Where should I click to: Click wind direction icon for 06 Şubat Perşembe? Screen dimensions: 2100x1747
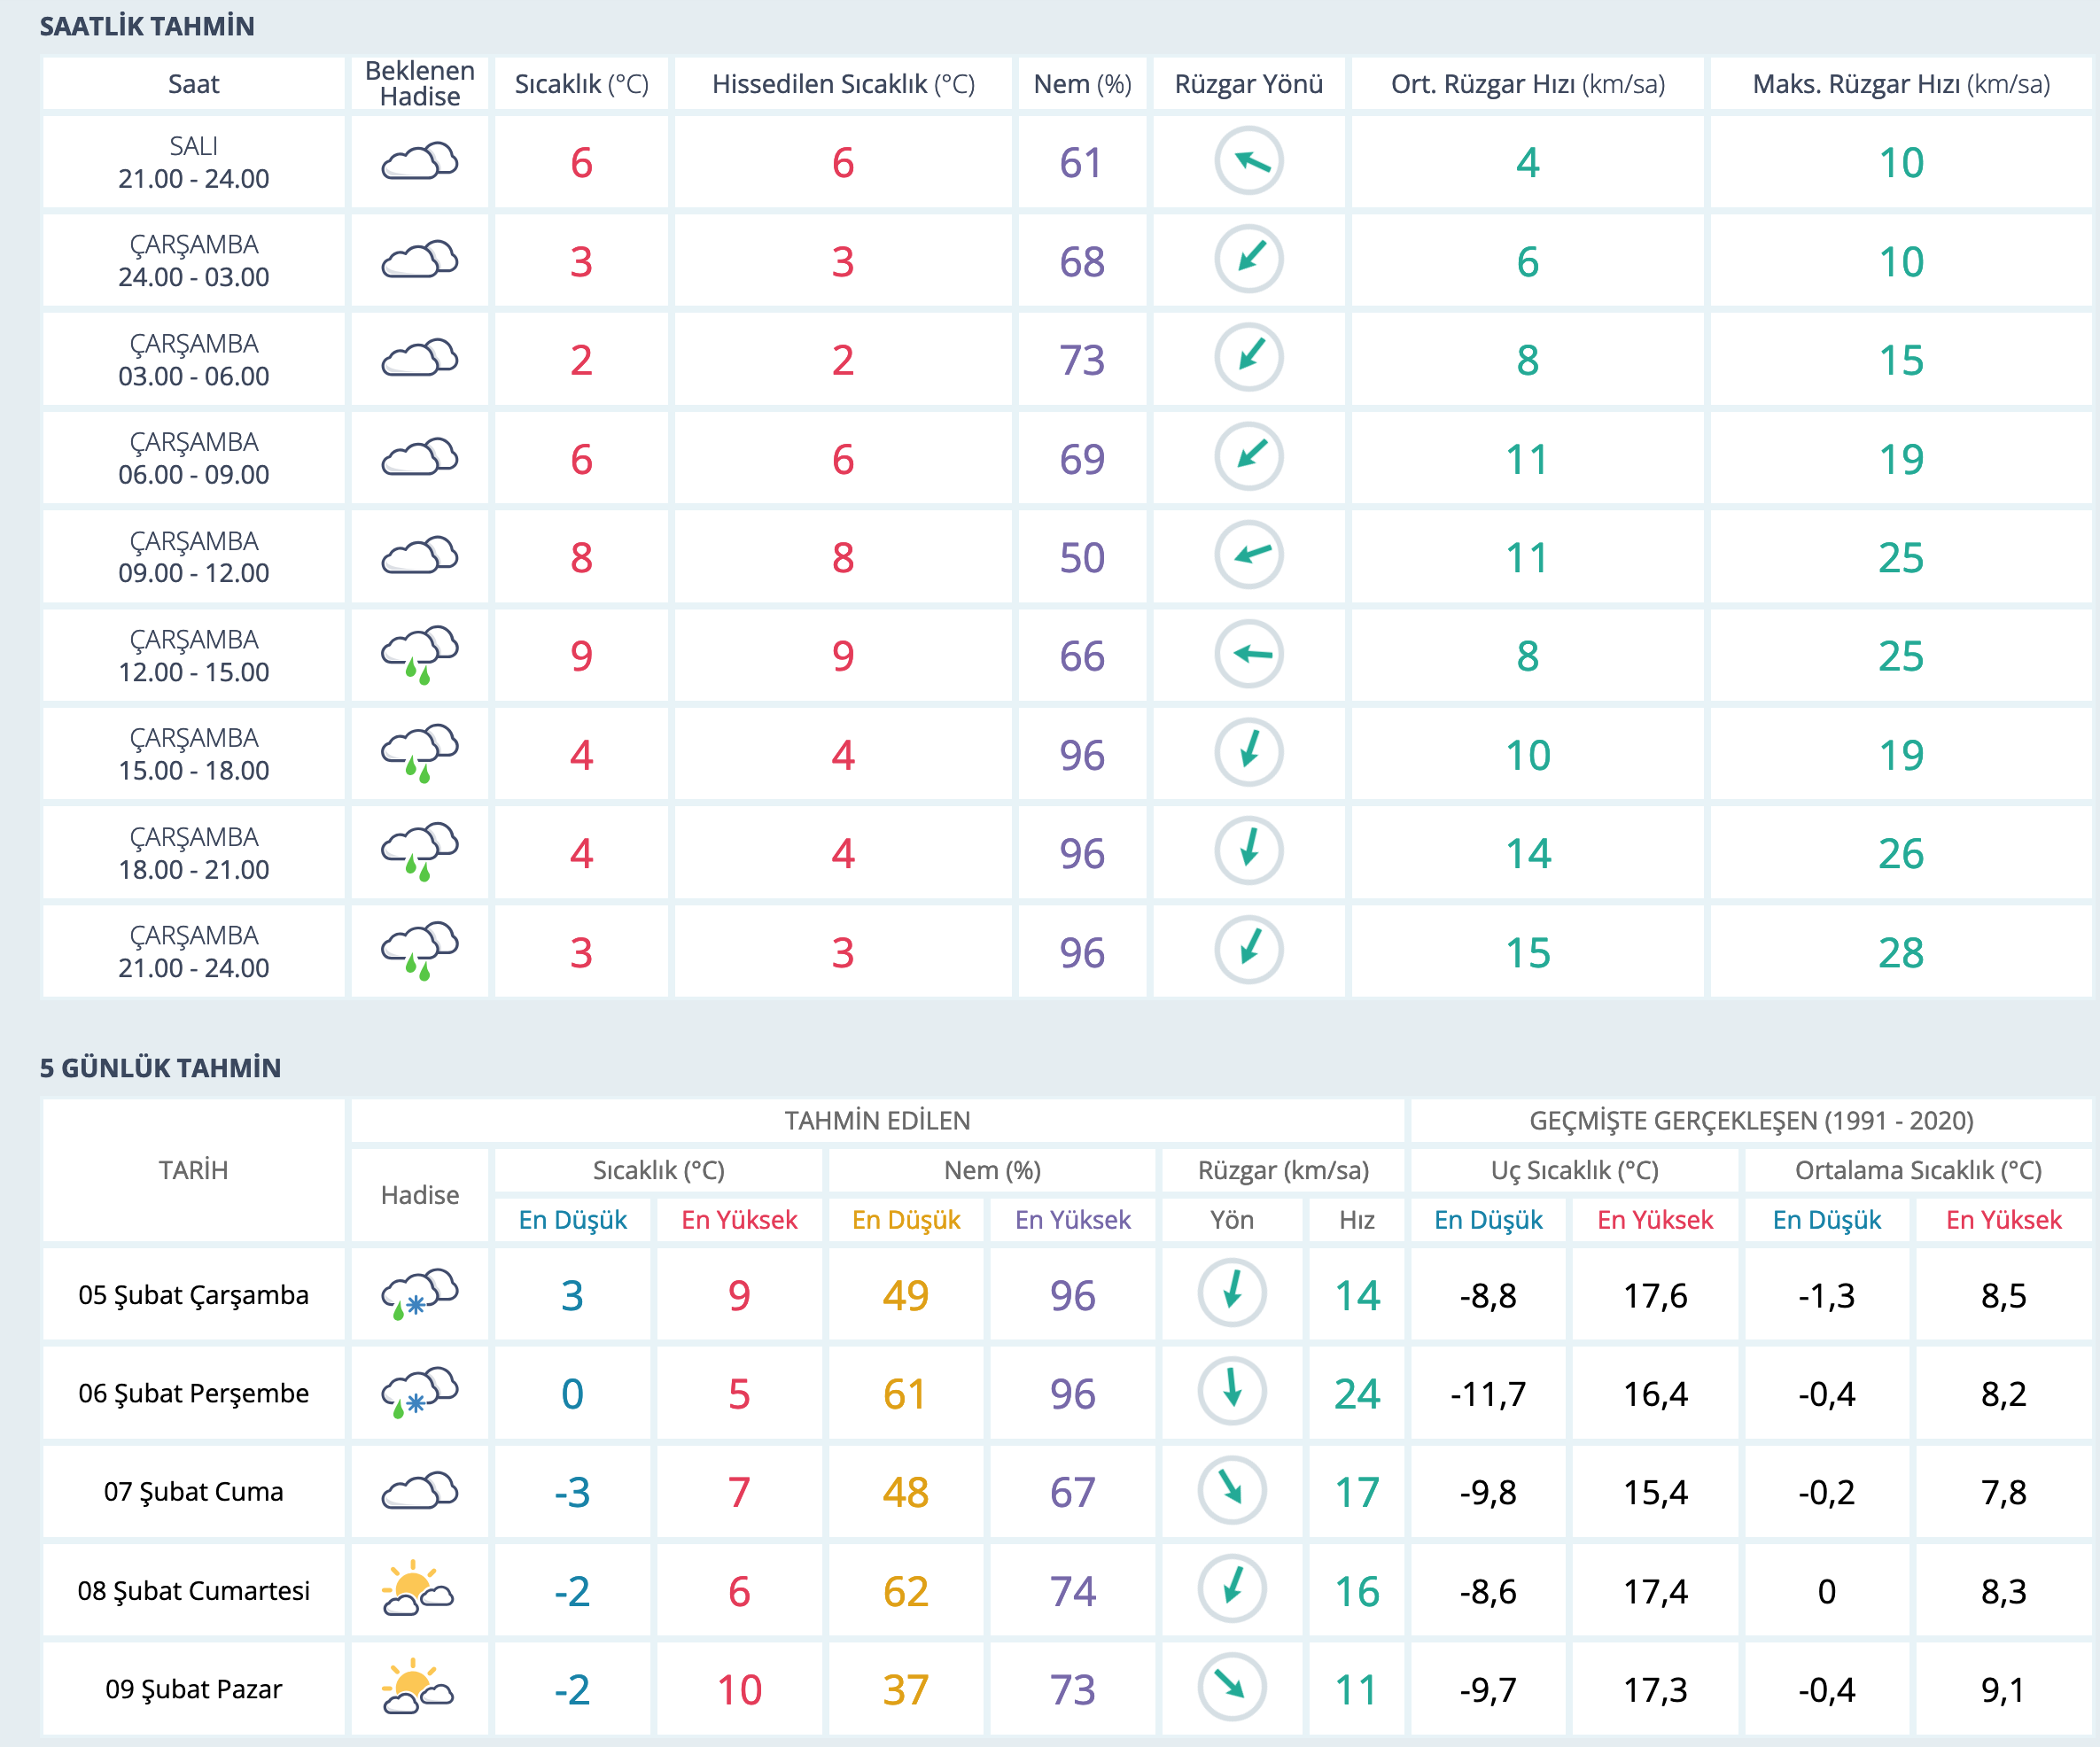(1231, 1392)
